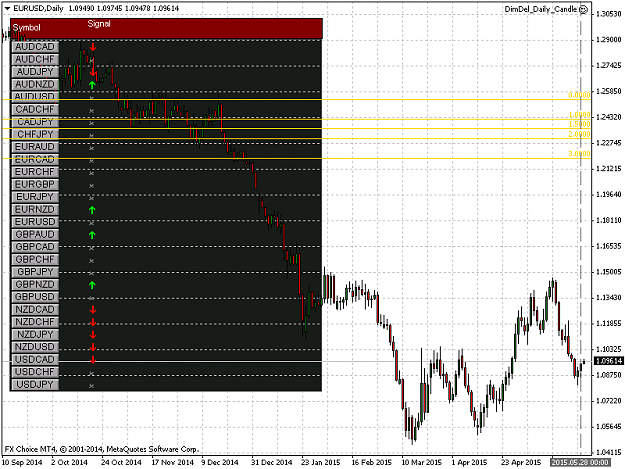The image size is (625, 469).
Task: Click the red down signal arrow for NZDUSD
Action: click(x=92, y=347)
